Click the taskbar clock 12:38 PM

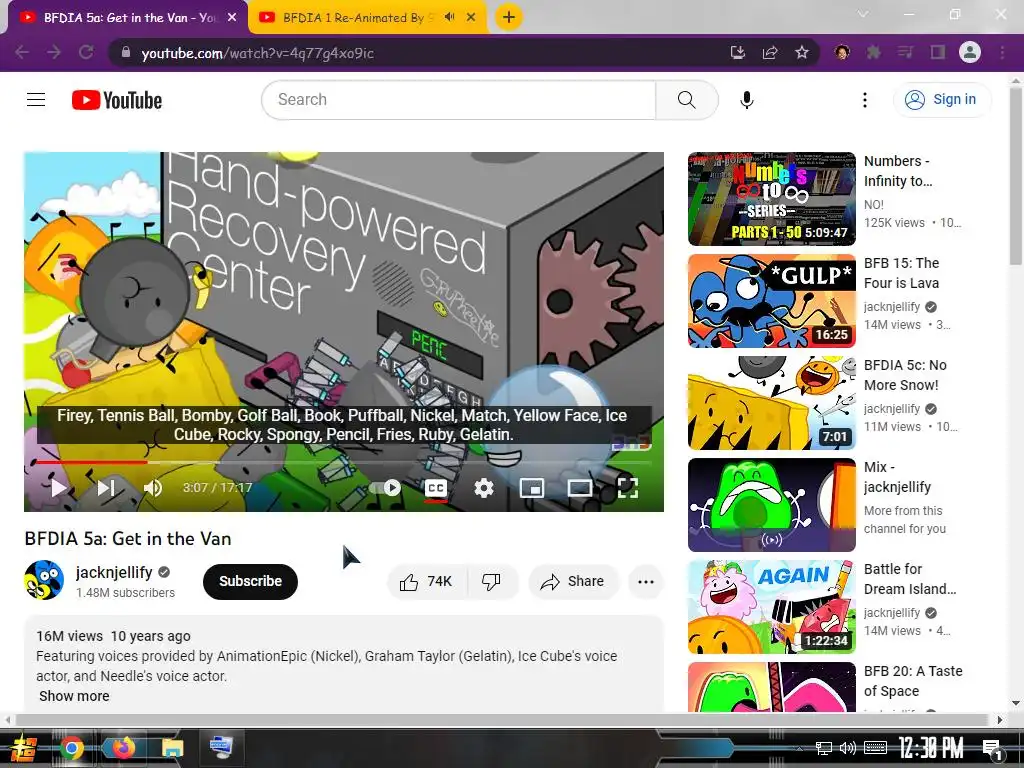click(931, 748)
